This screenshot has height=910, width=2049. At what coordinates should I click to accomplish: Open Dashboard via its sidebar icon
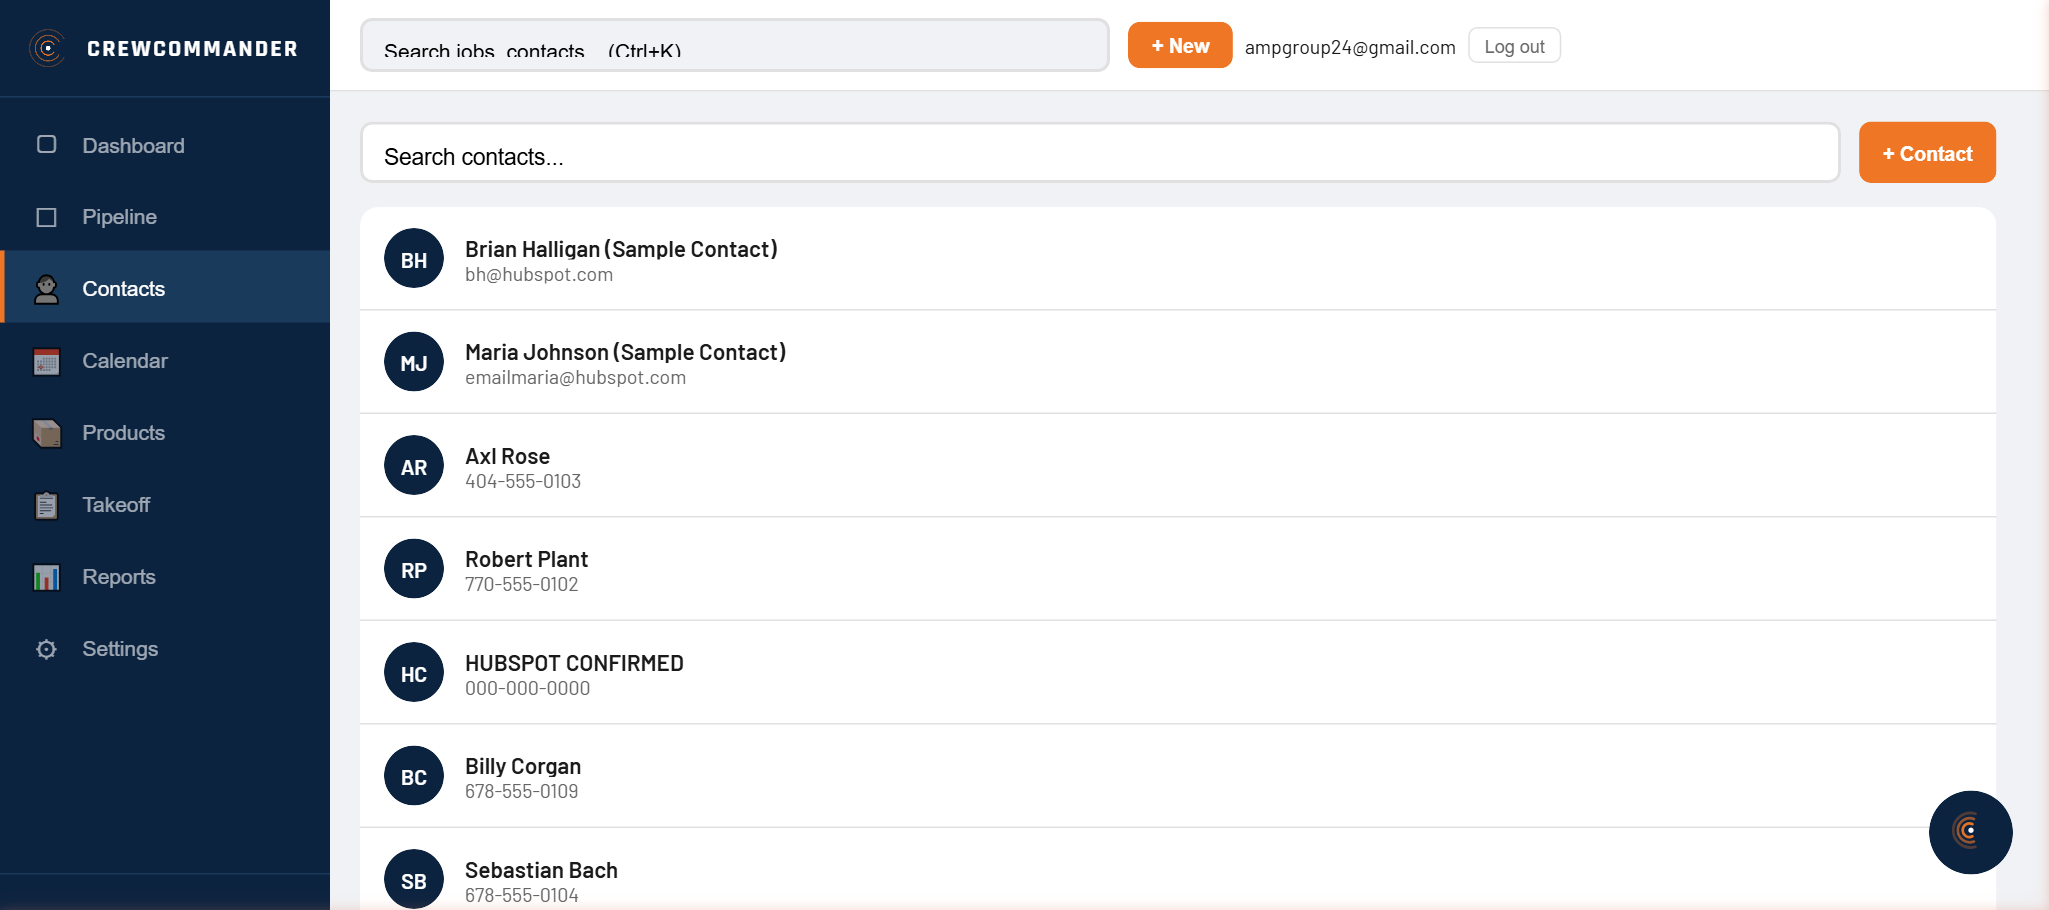coord(46,145)
